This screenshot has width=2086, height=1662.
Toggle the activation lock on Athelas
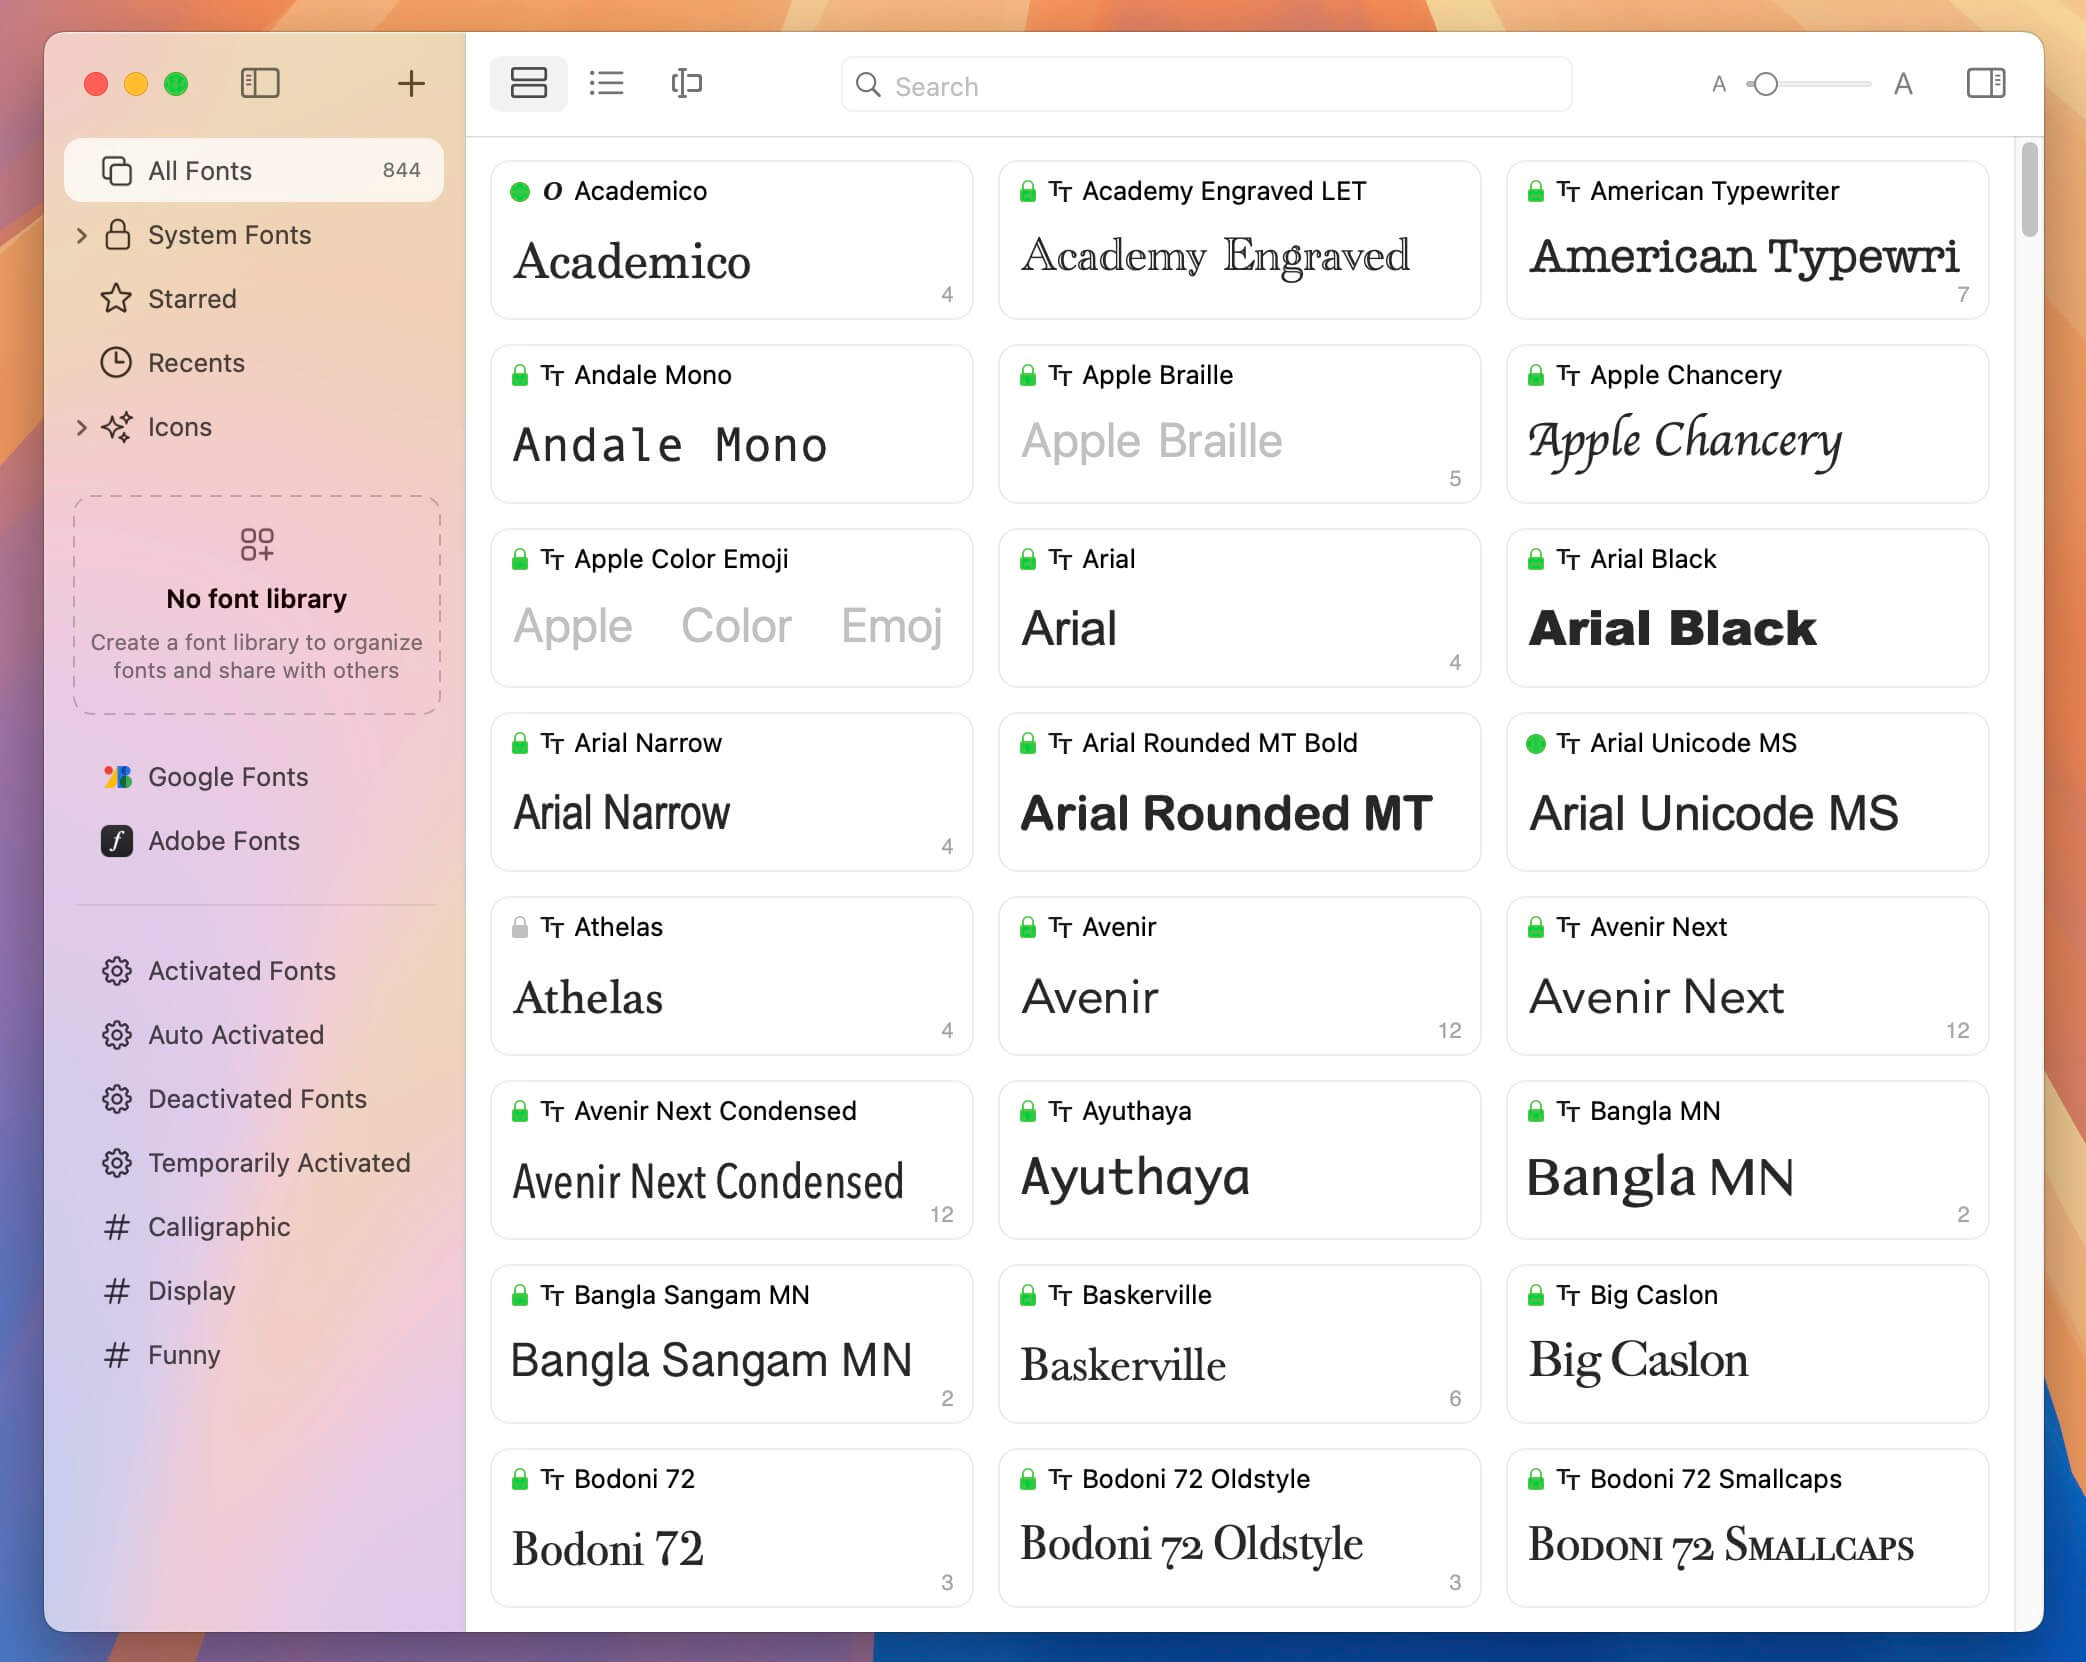click(521, 926)
